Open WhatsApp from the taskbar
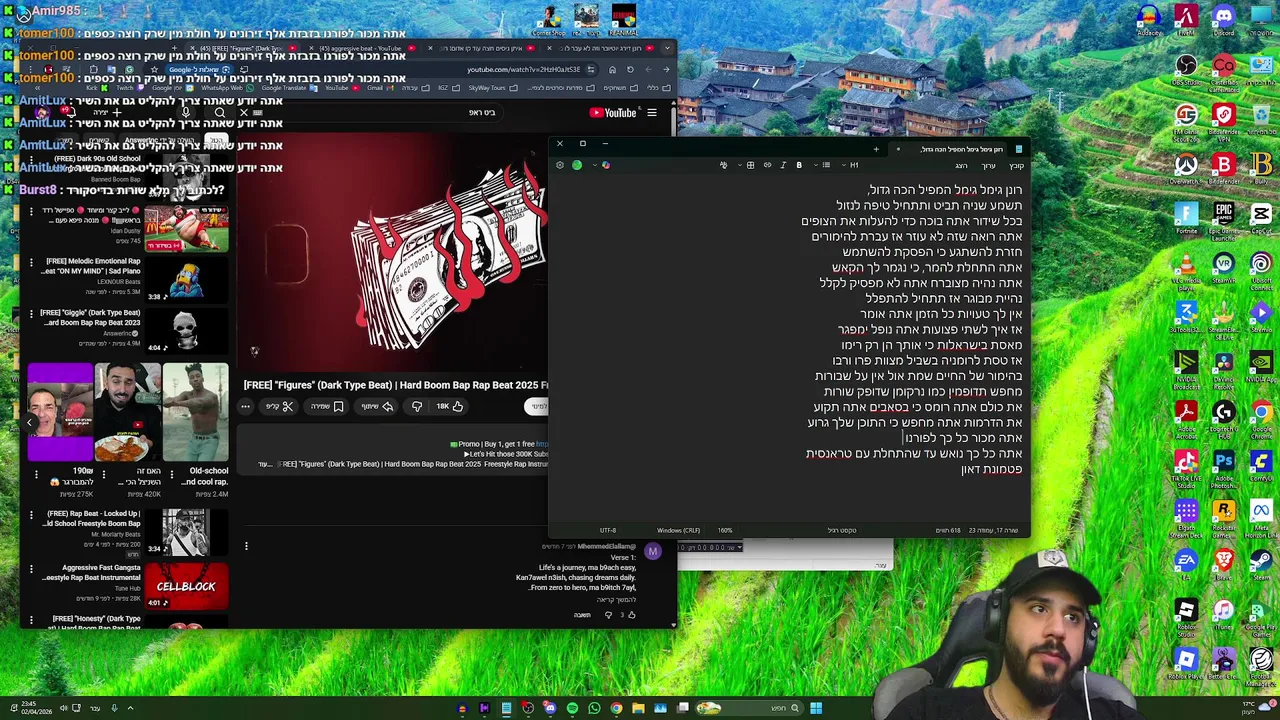 tap(594, 708)
